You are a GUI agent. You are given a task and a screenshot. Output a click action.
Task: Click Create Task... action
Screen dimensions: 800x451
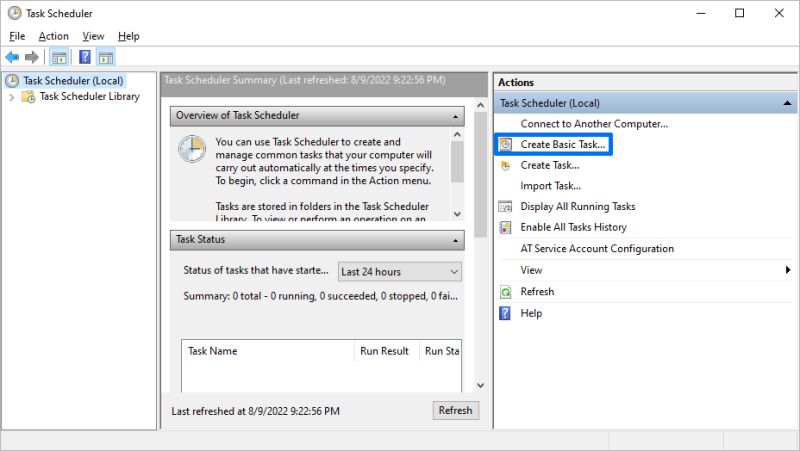click(549, 165)
